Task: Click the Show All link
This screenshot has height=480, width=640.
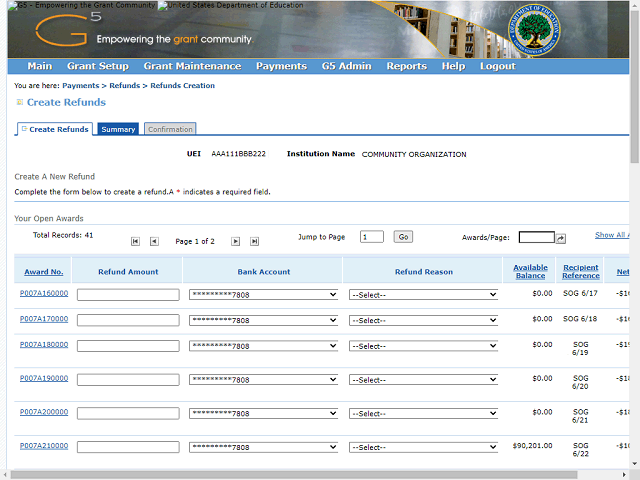Action: pos(611,235)
